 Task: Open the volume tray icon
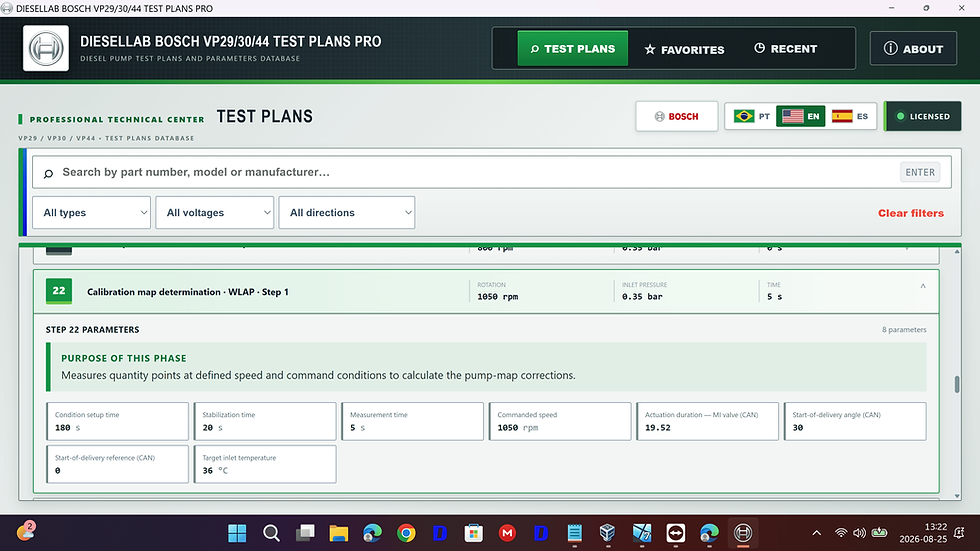(860, 533)
